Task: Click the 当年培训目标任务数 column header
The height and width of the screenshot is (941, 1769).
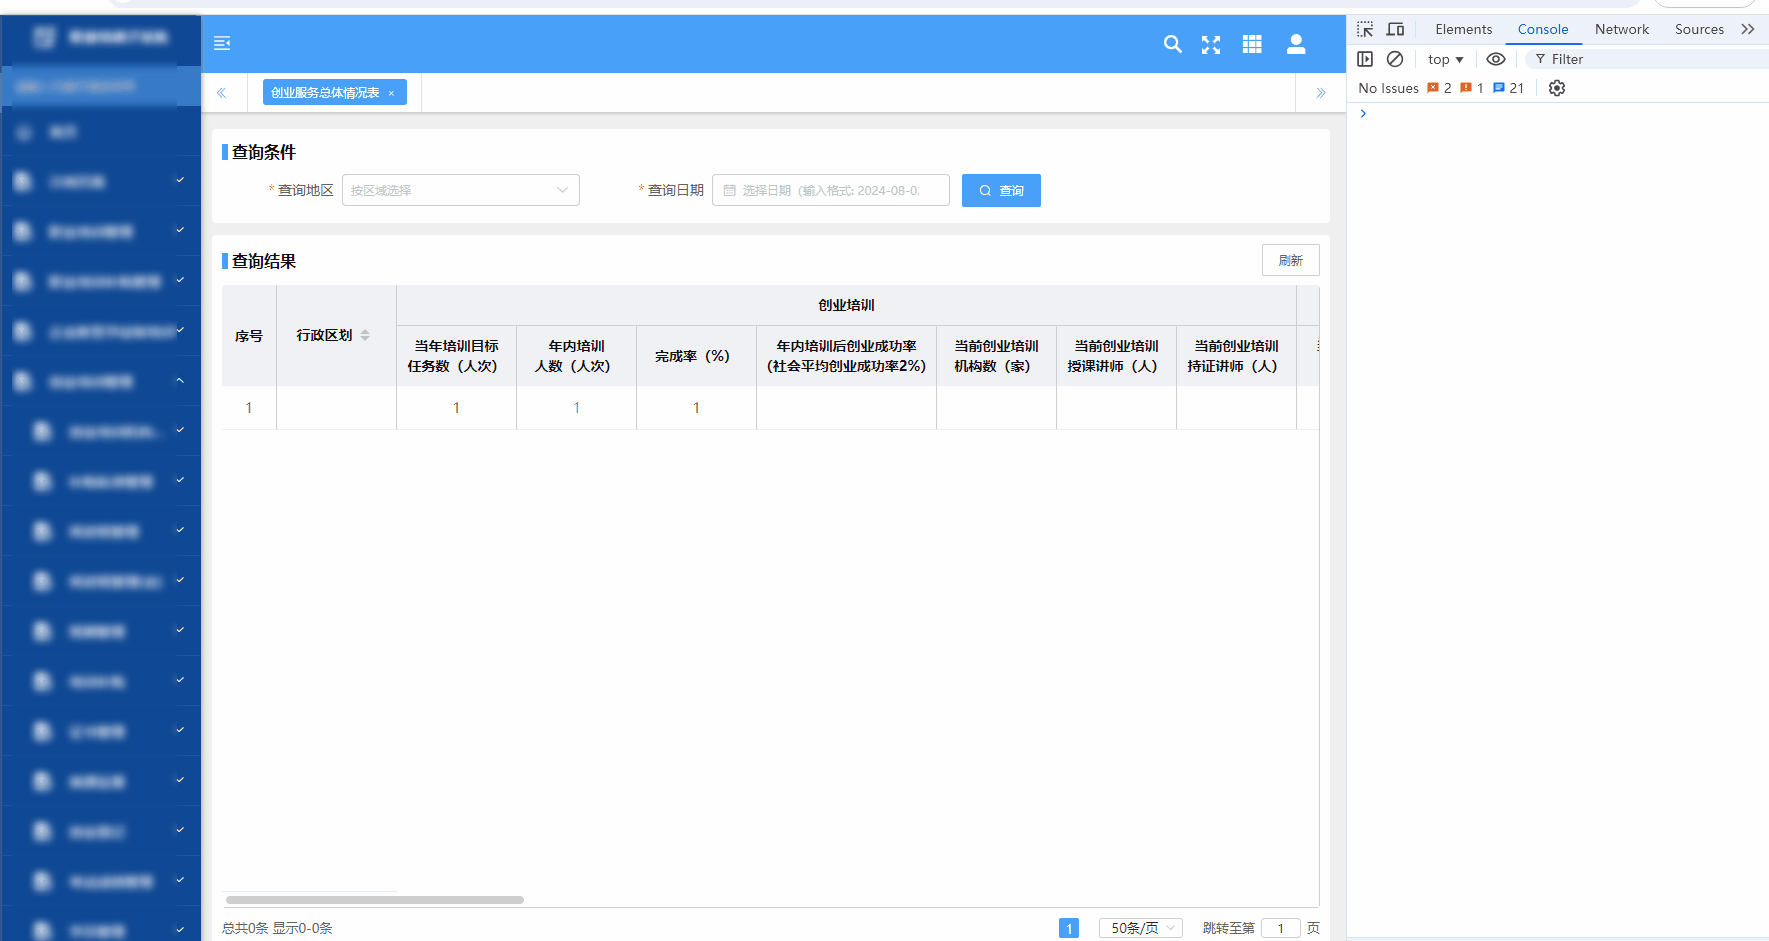Action: point(456,356)
